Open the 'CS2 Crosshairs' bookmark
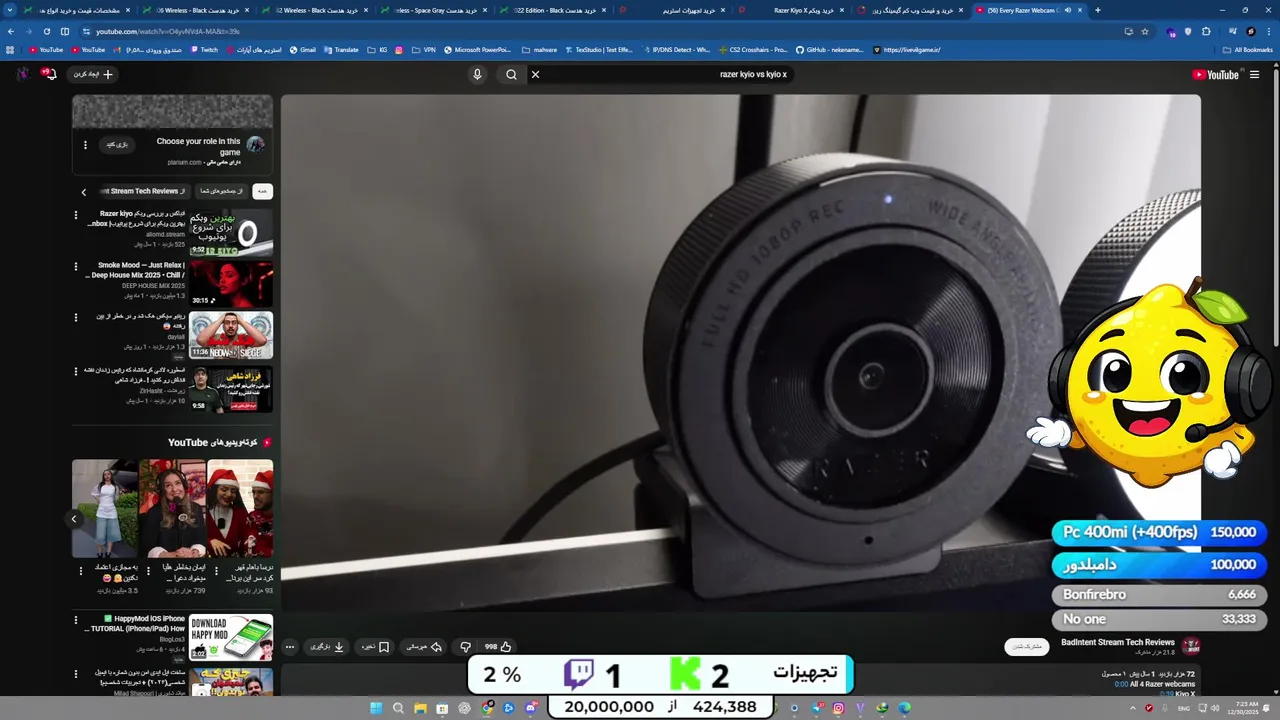The height and width of the screenshot is (720, 1280). coord(753,49)
